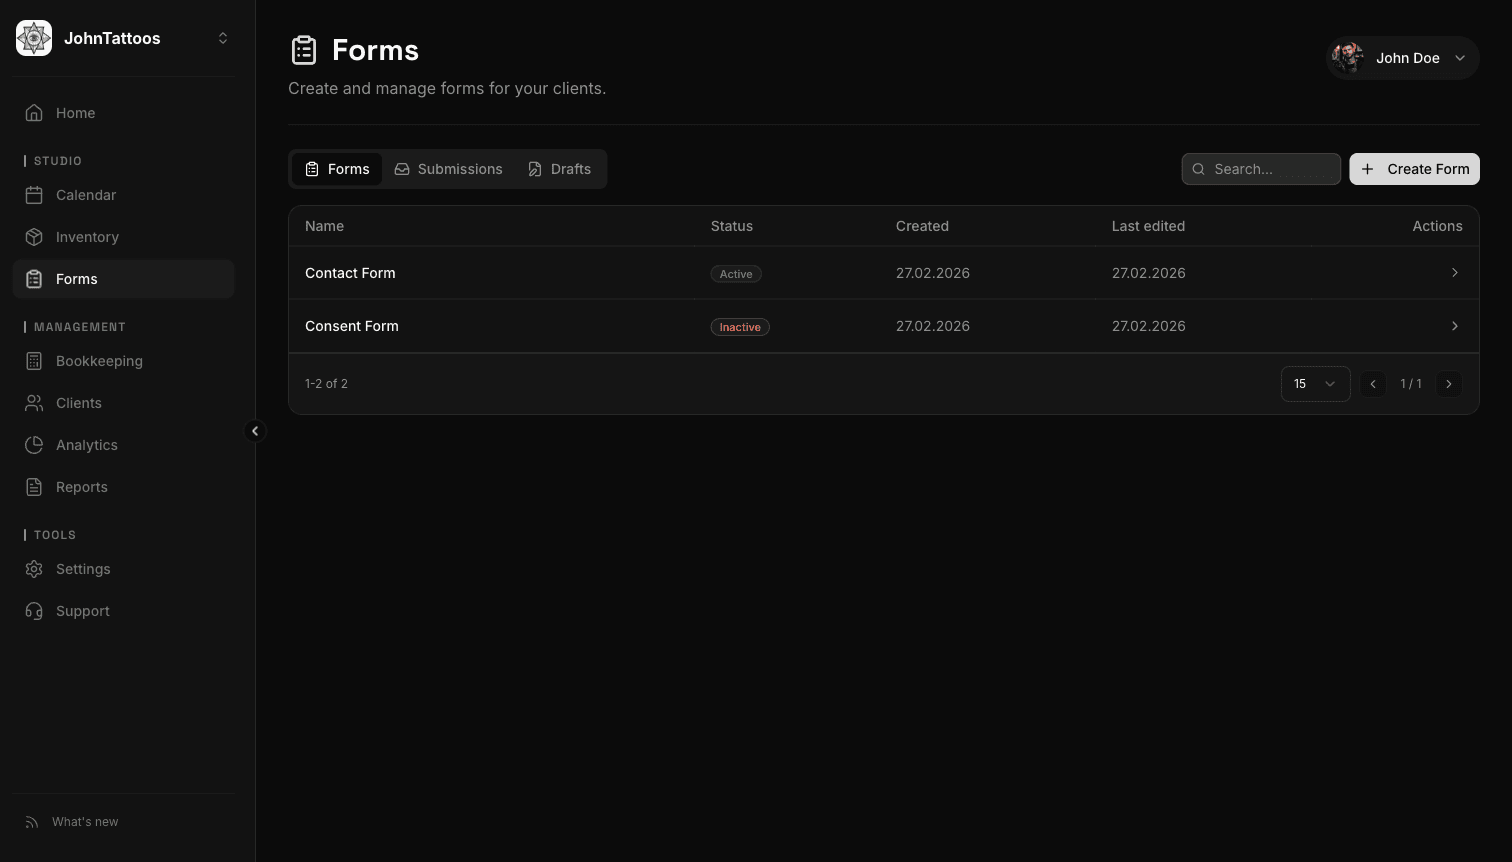The height and width of the screenshot is (862, 1512).
Task: Open the studio switcher chevrons
Action: click(x=223, y=38)
